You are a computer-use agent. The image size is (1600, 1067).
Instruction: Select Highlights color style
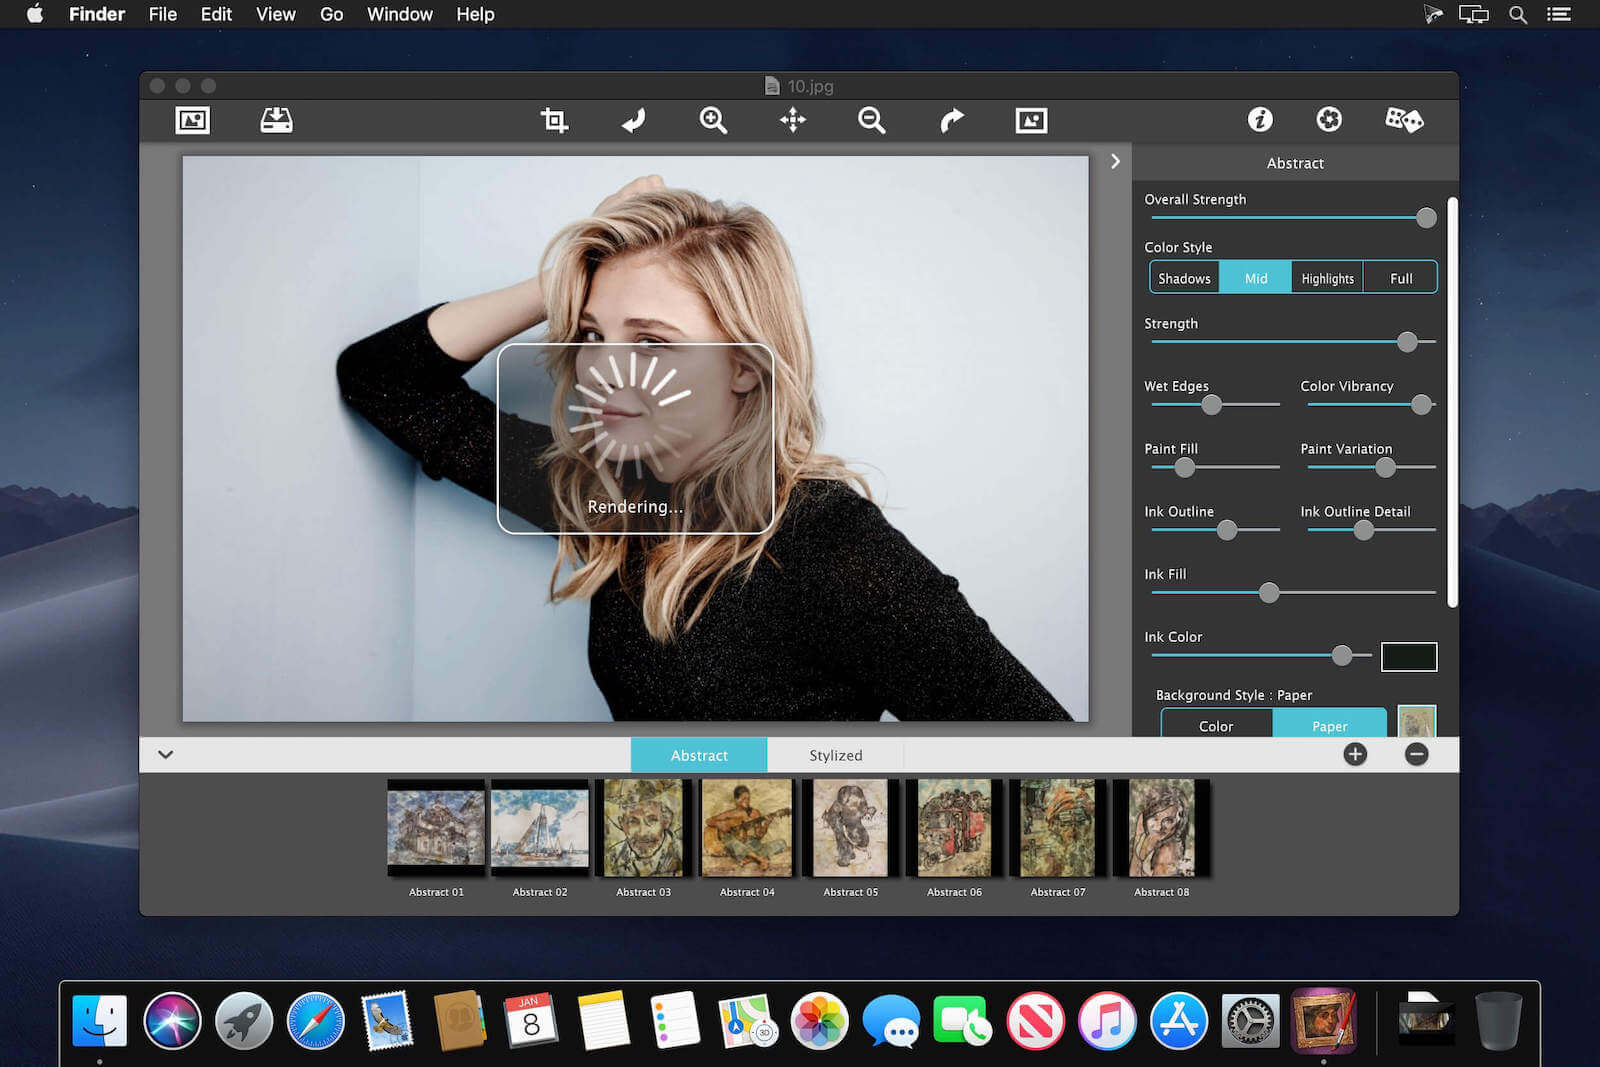click(1327, 278)
